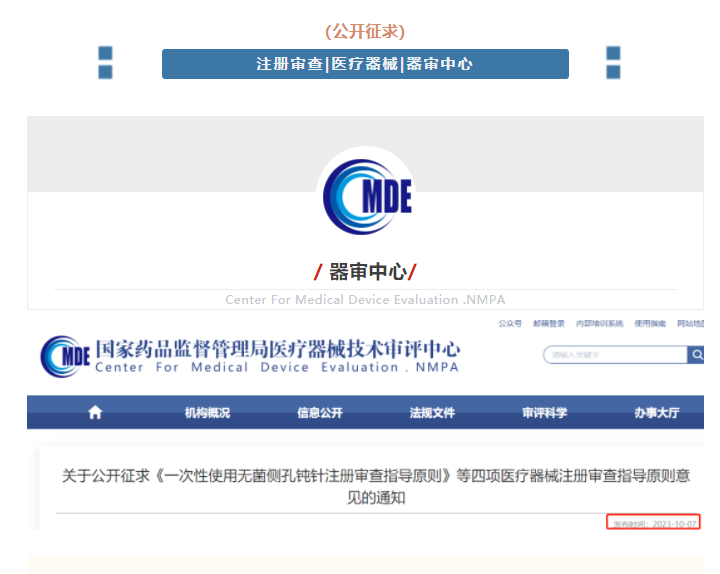Image resolution: width=720 pixels, height=574 pixels.
Task: Click the left blue squares decoration icon
Action: (105, 63)
